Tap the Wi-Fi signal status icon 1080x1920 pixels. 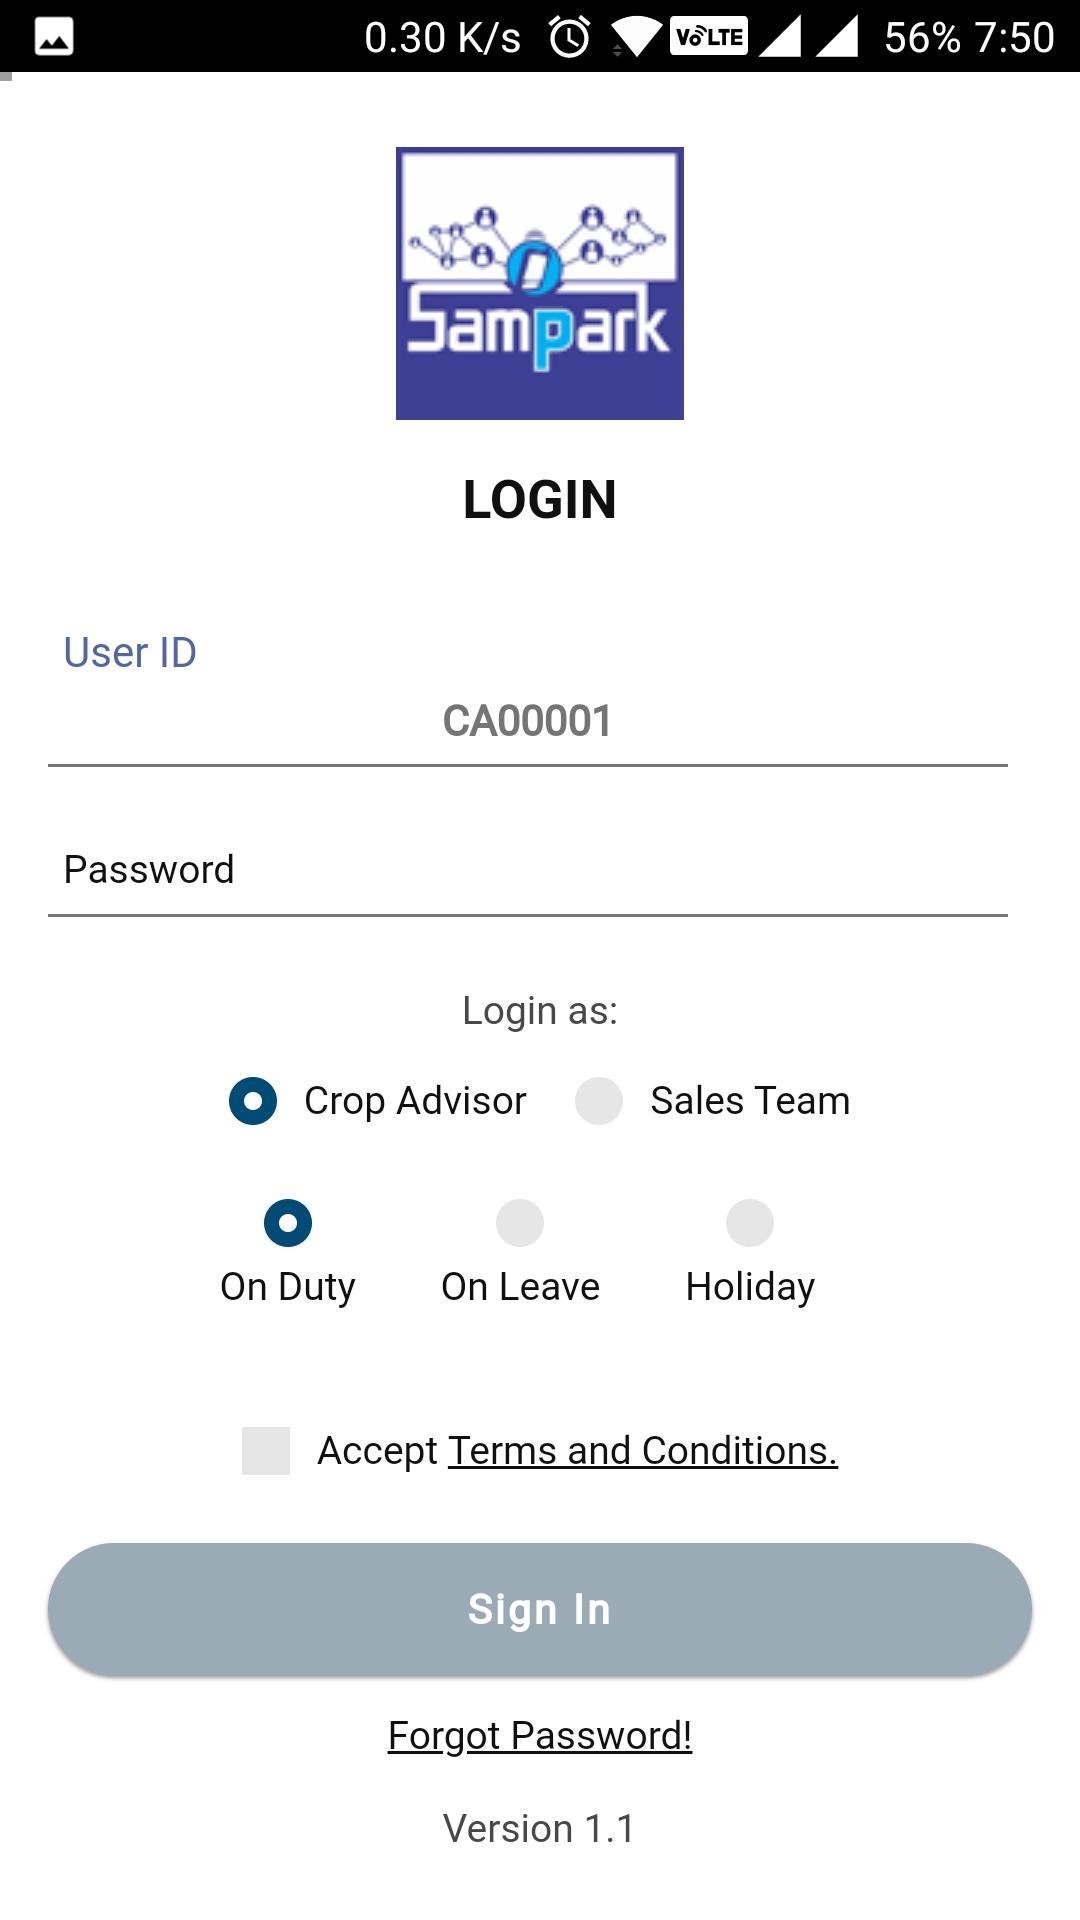click(x=635, y=38)
